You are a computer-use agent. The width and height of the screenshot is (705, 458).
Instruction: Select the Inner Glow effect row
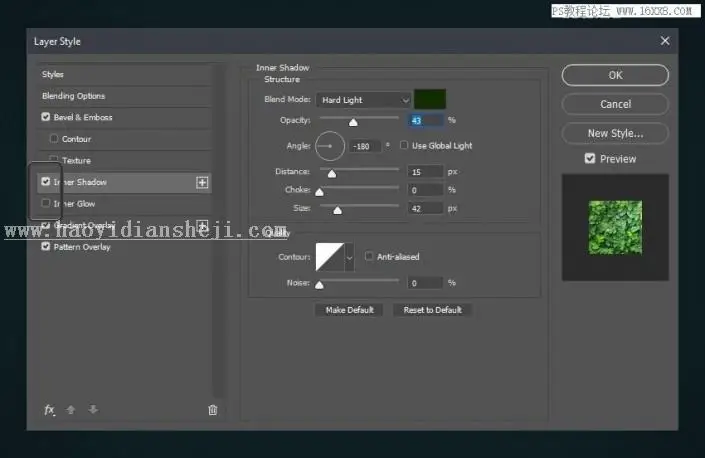[125, 204]
